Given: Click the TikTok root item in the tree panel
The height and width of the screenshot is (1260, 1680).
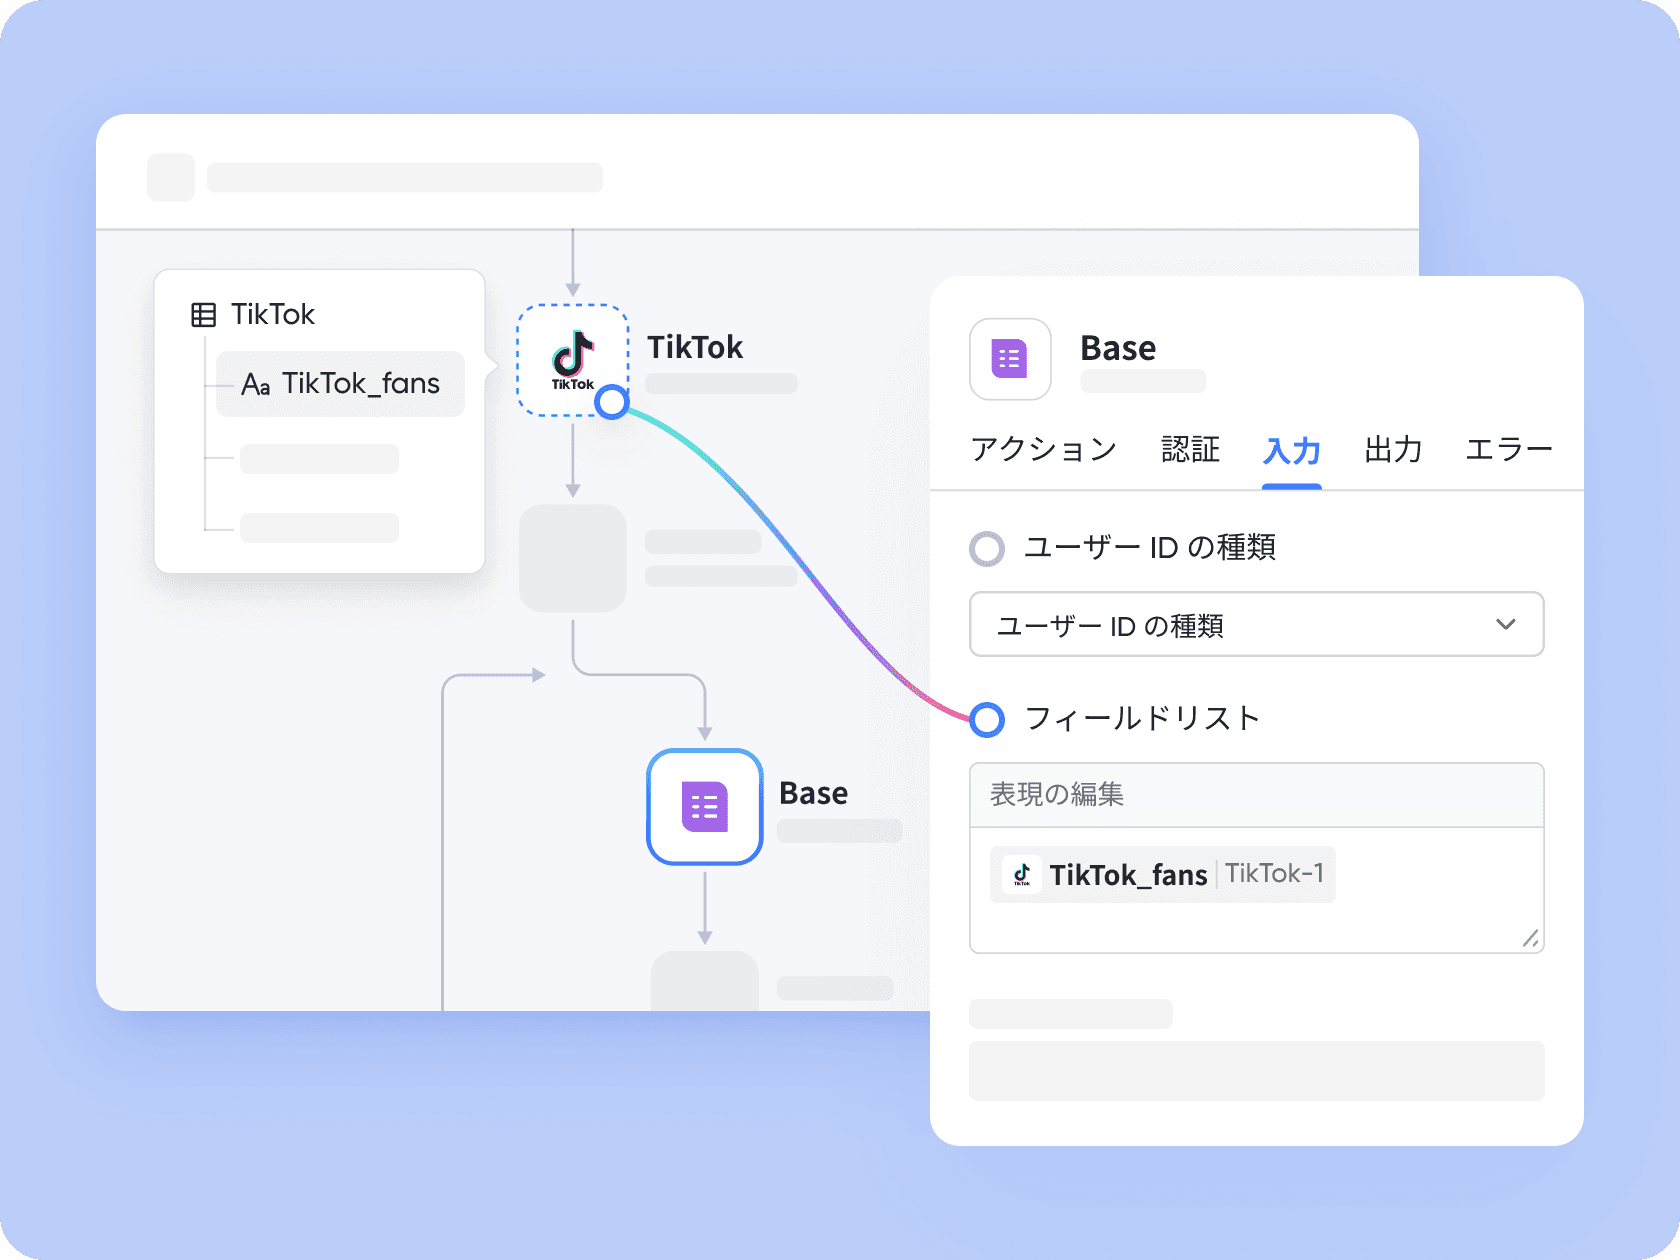Looking at the screenshot, I should tap(253, 315).
